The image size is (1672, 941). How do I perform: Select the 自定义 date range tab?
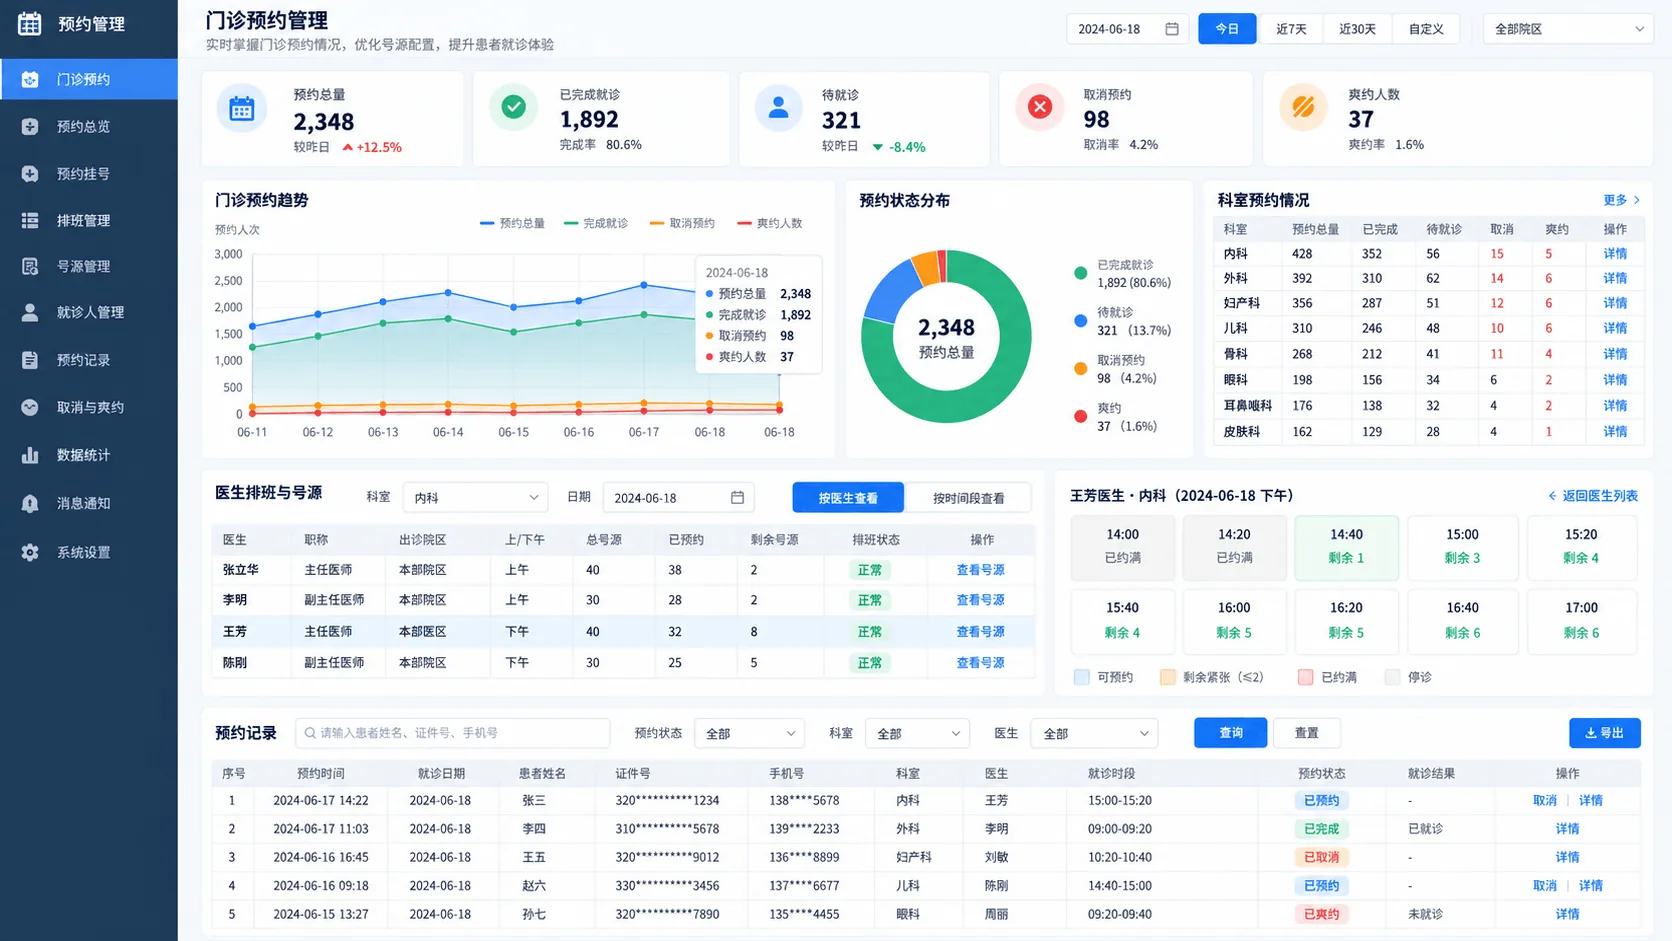[1426, 29]
